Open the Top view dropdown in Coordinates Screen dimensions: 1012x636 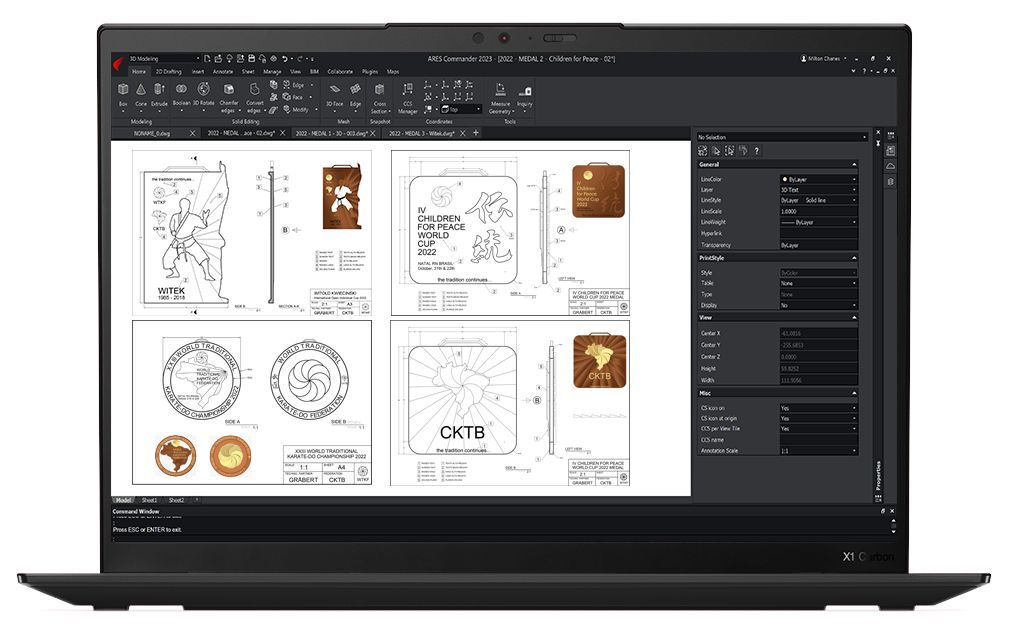point(461,109)
